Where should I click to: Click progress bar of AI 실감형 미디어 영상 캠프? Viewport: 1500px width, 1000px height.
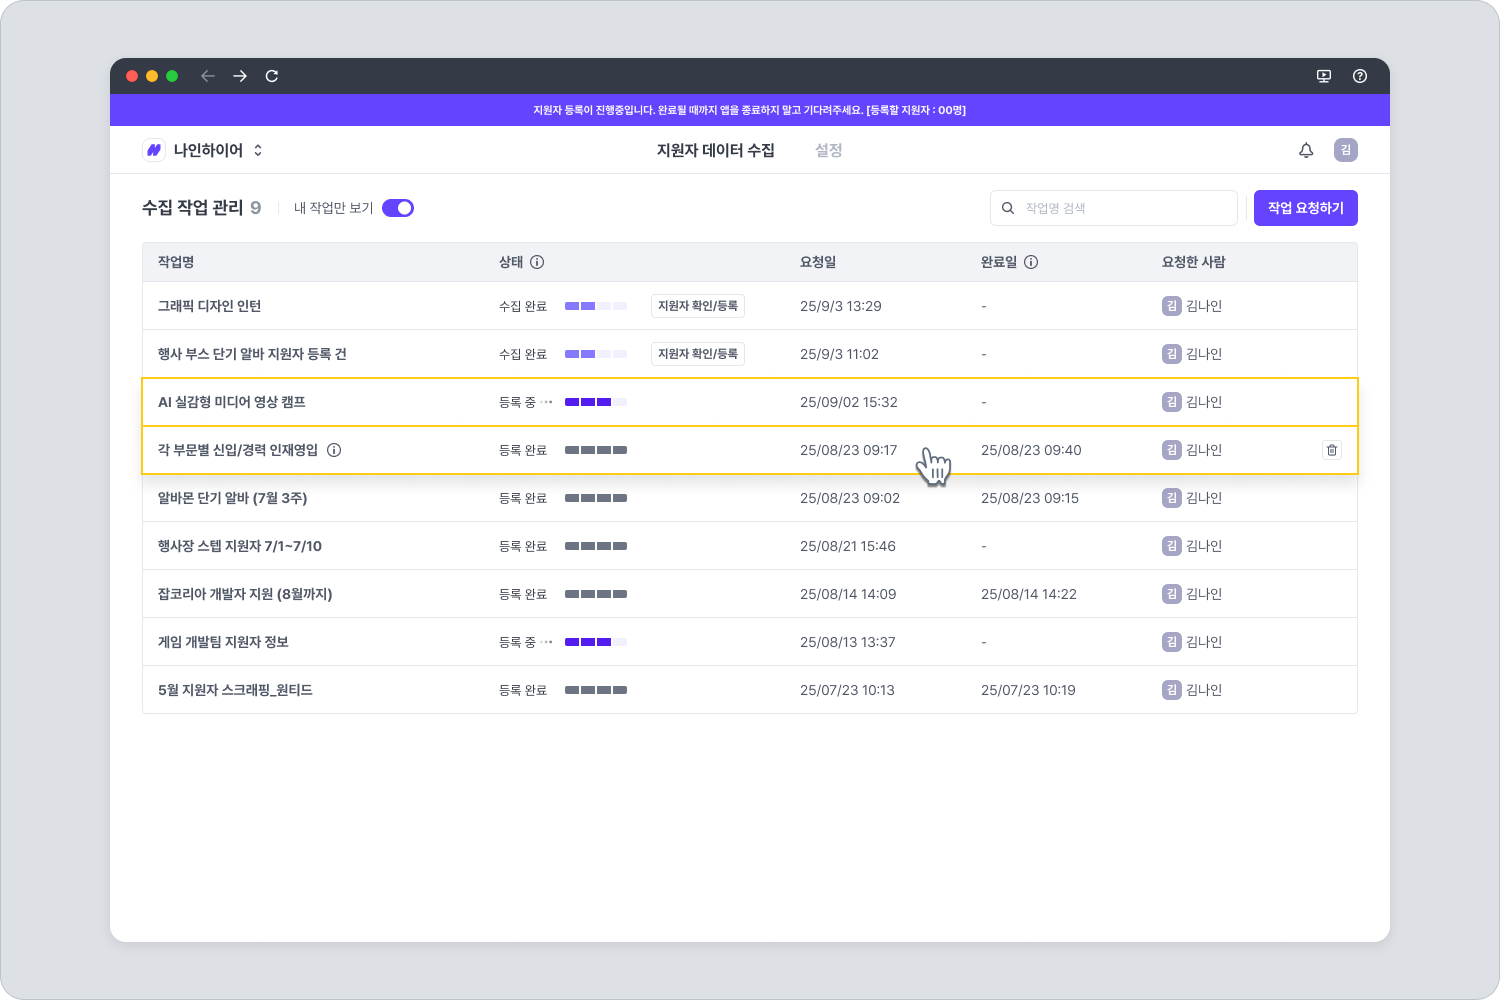point(596,402)
